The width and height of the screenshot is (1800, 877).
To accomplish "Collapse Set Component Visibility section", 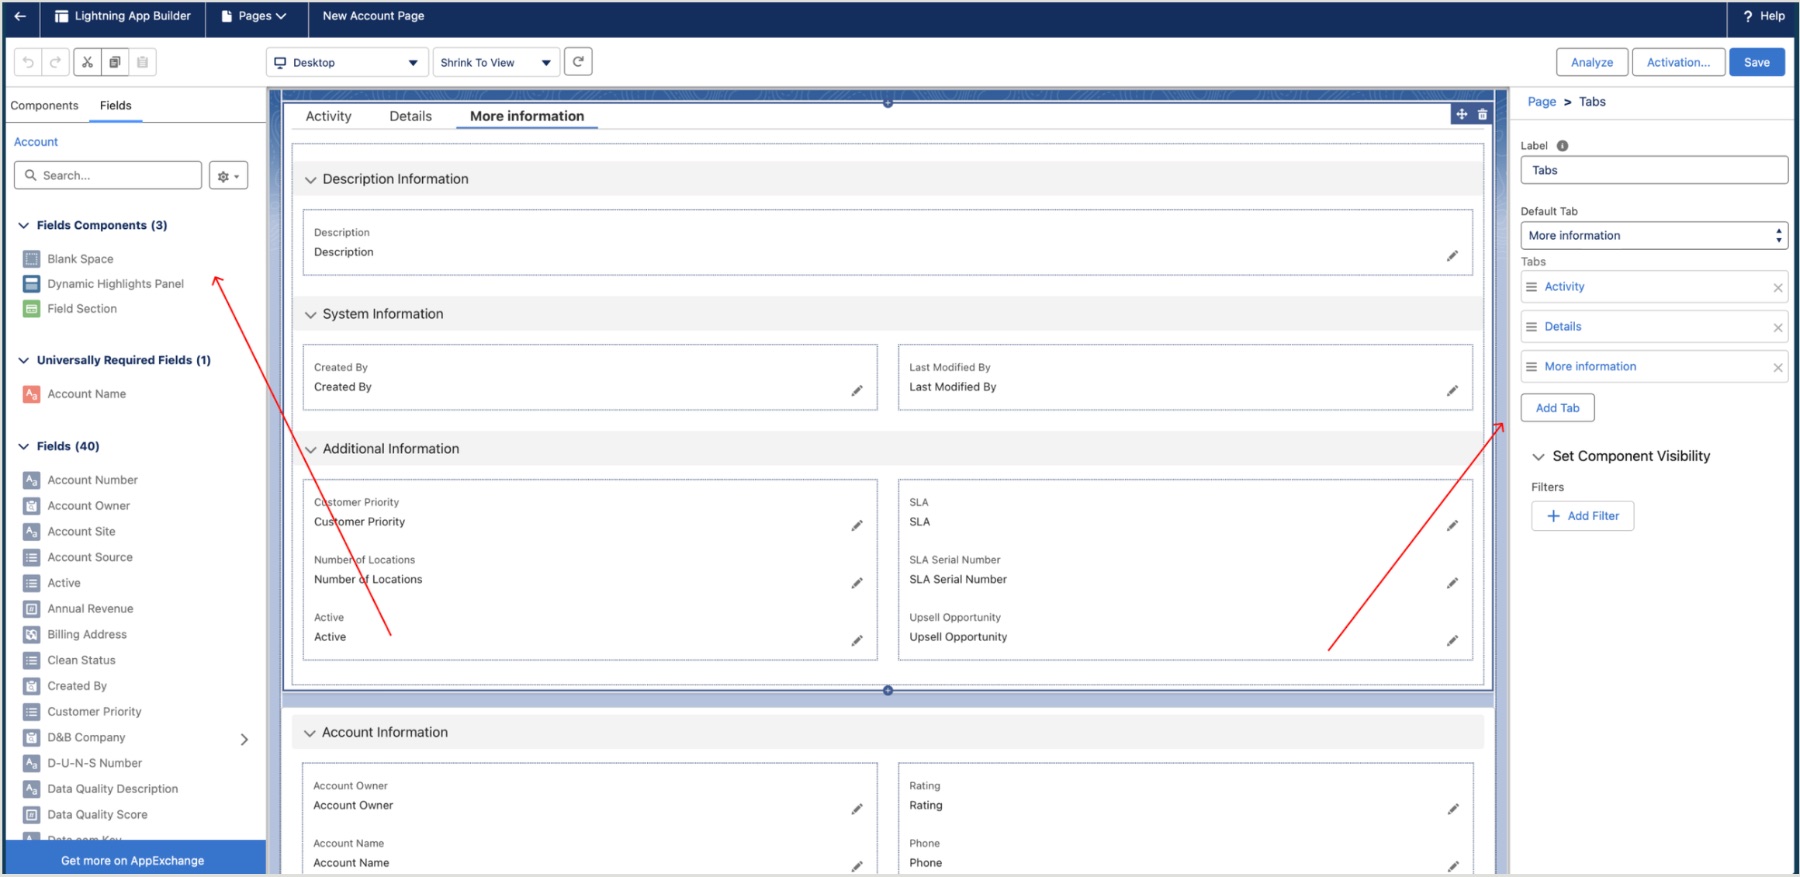I will (x=1538, y=457).
